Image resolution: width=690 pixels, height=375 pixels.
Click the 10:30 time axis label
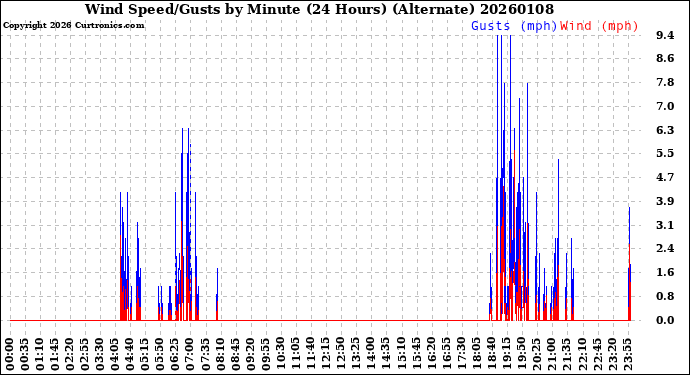281,355
